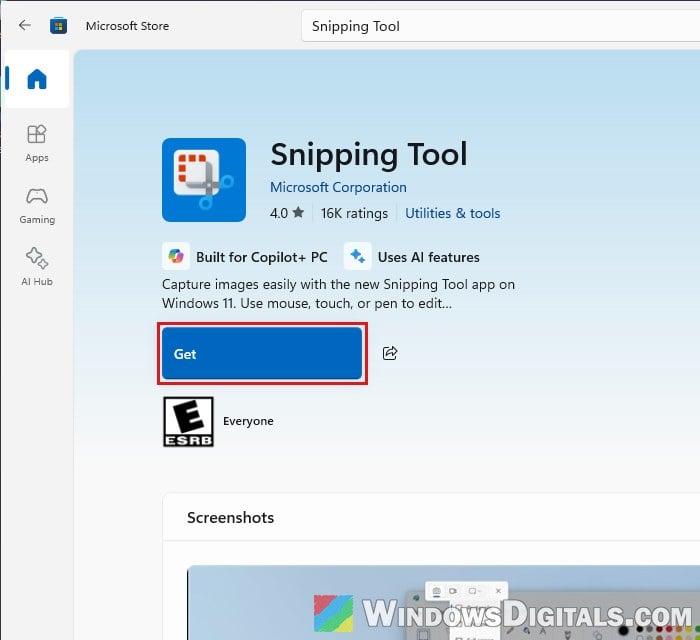The width and height of the screenshot is (700, 640).
Task: Click the AI features sparkle icon
Action: pos(357,256)
